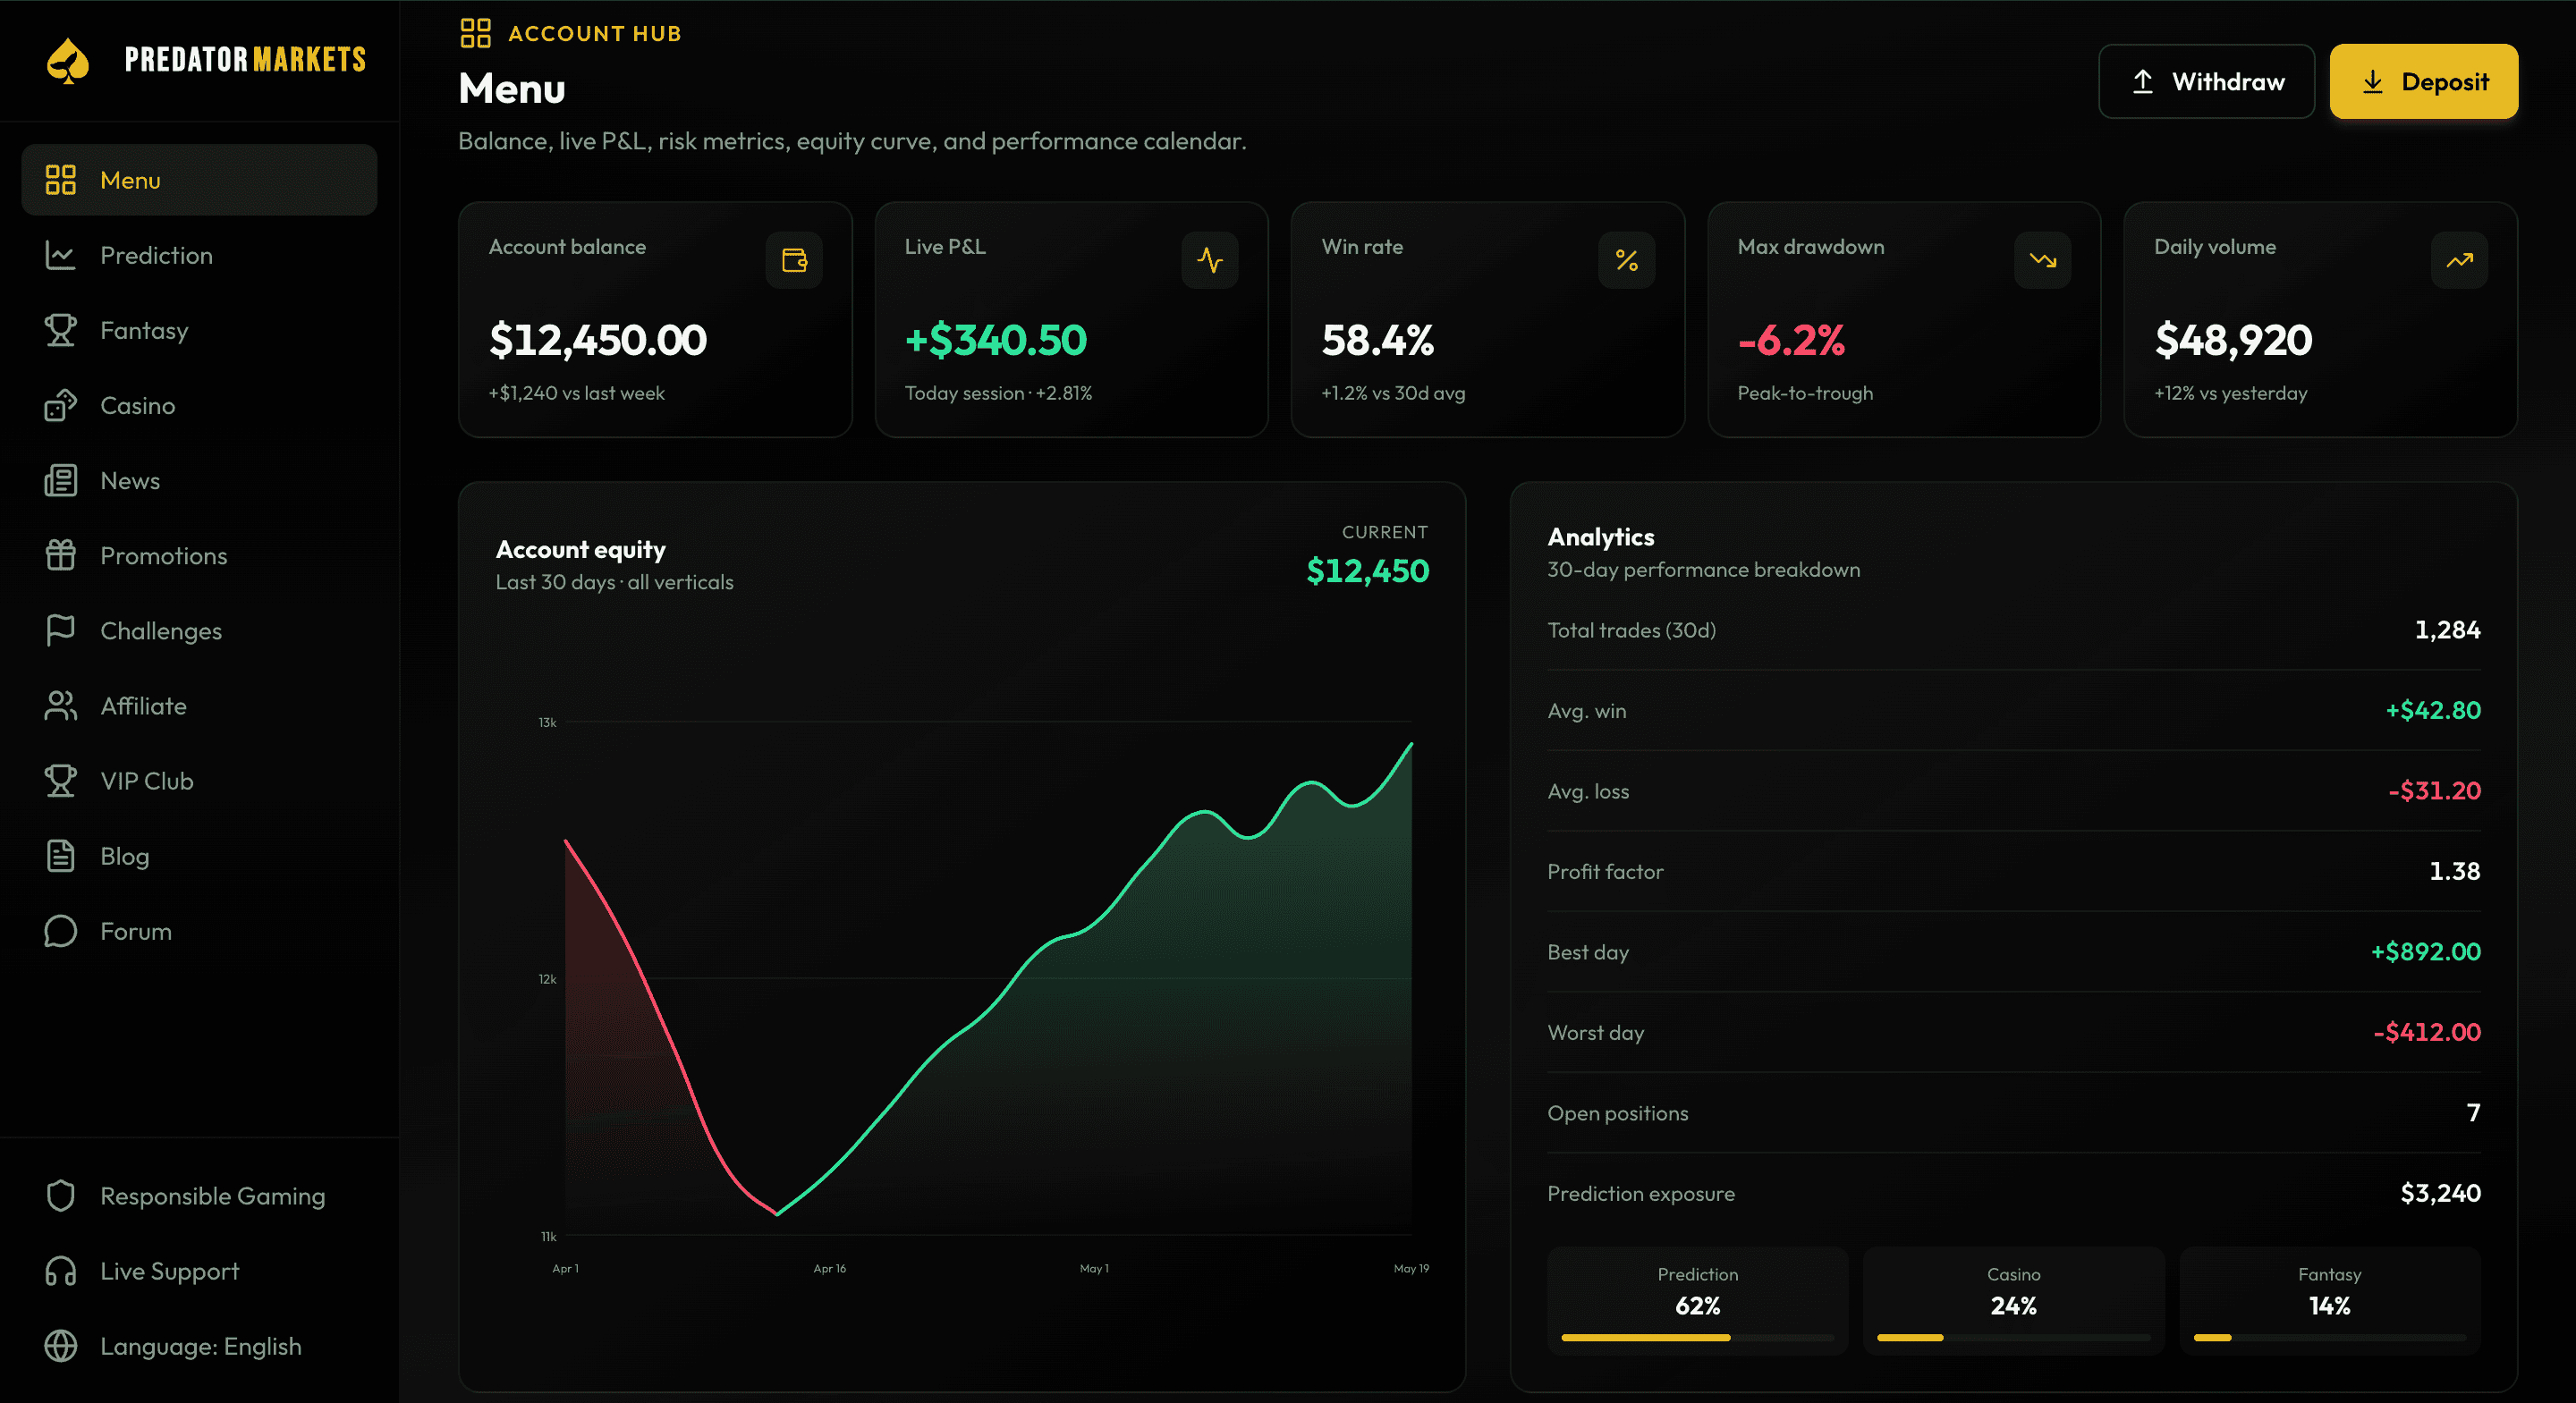Screen dimensions: 2576x1403
Task: Click the Avg. win value +$42.80
Action: 2433,710
